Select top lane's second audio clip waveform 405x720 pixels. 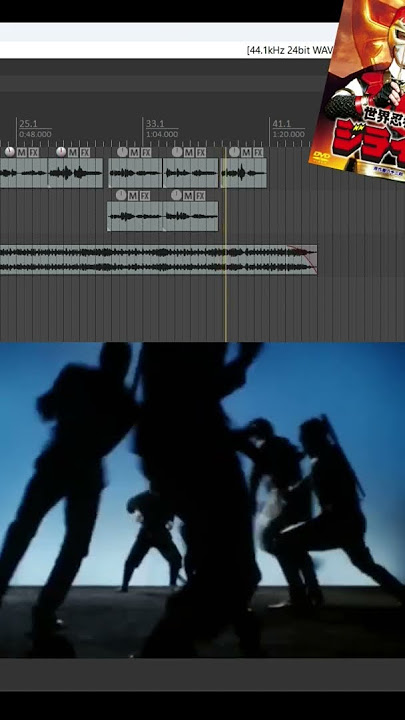(75, 173)
